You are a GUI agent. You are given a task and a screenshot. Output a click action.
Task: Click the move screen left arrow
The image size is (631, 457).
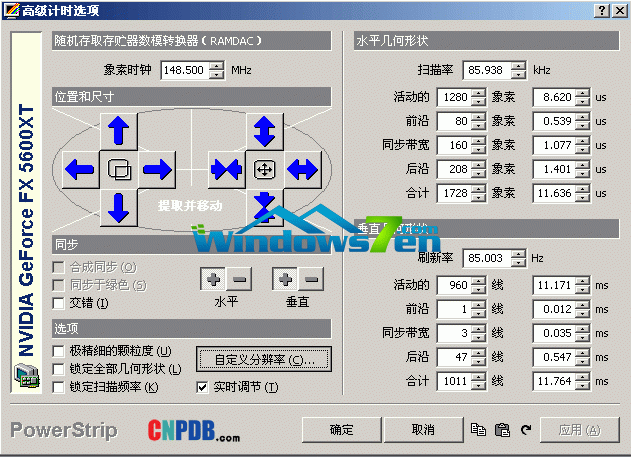(x=80, y=168)
